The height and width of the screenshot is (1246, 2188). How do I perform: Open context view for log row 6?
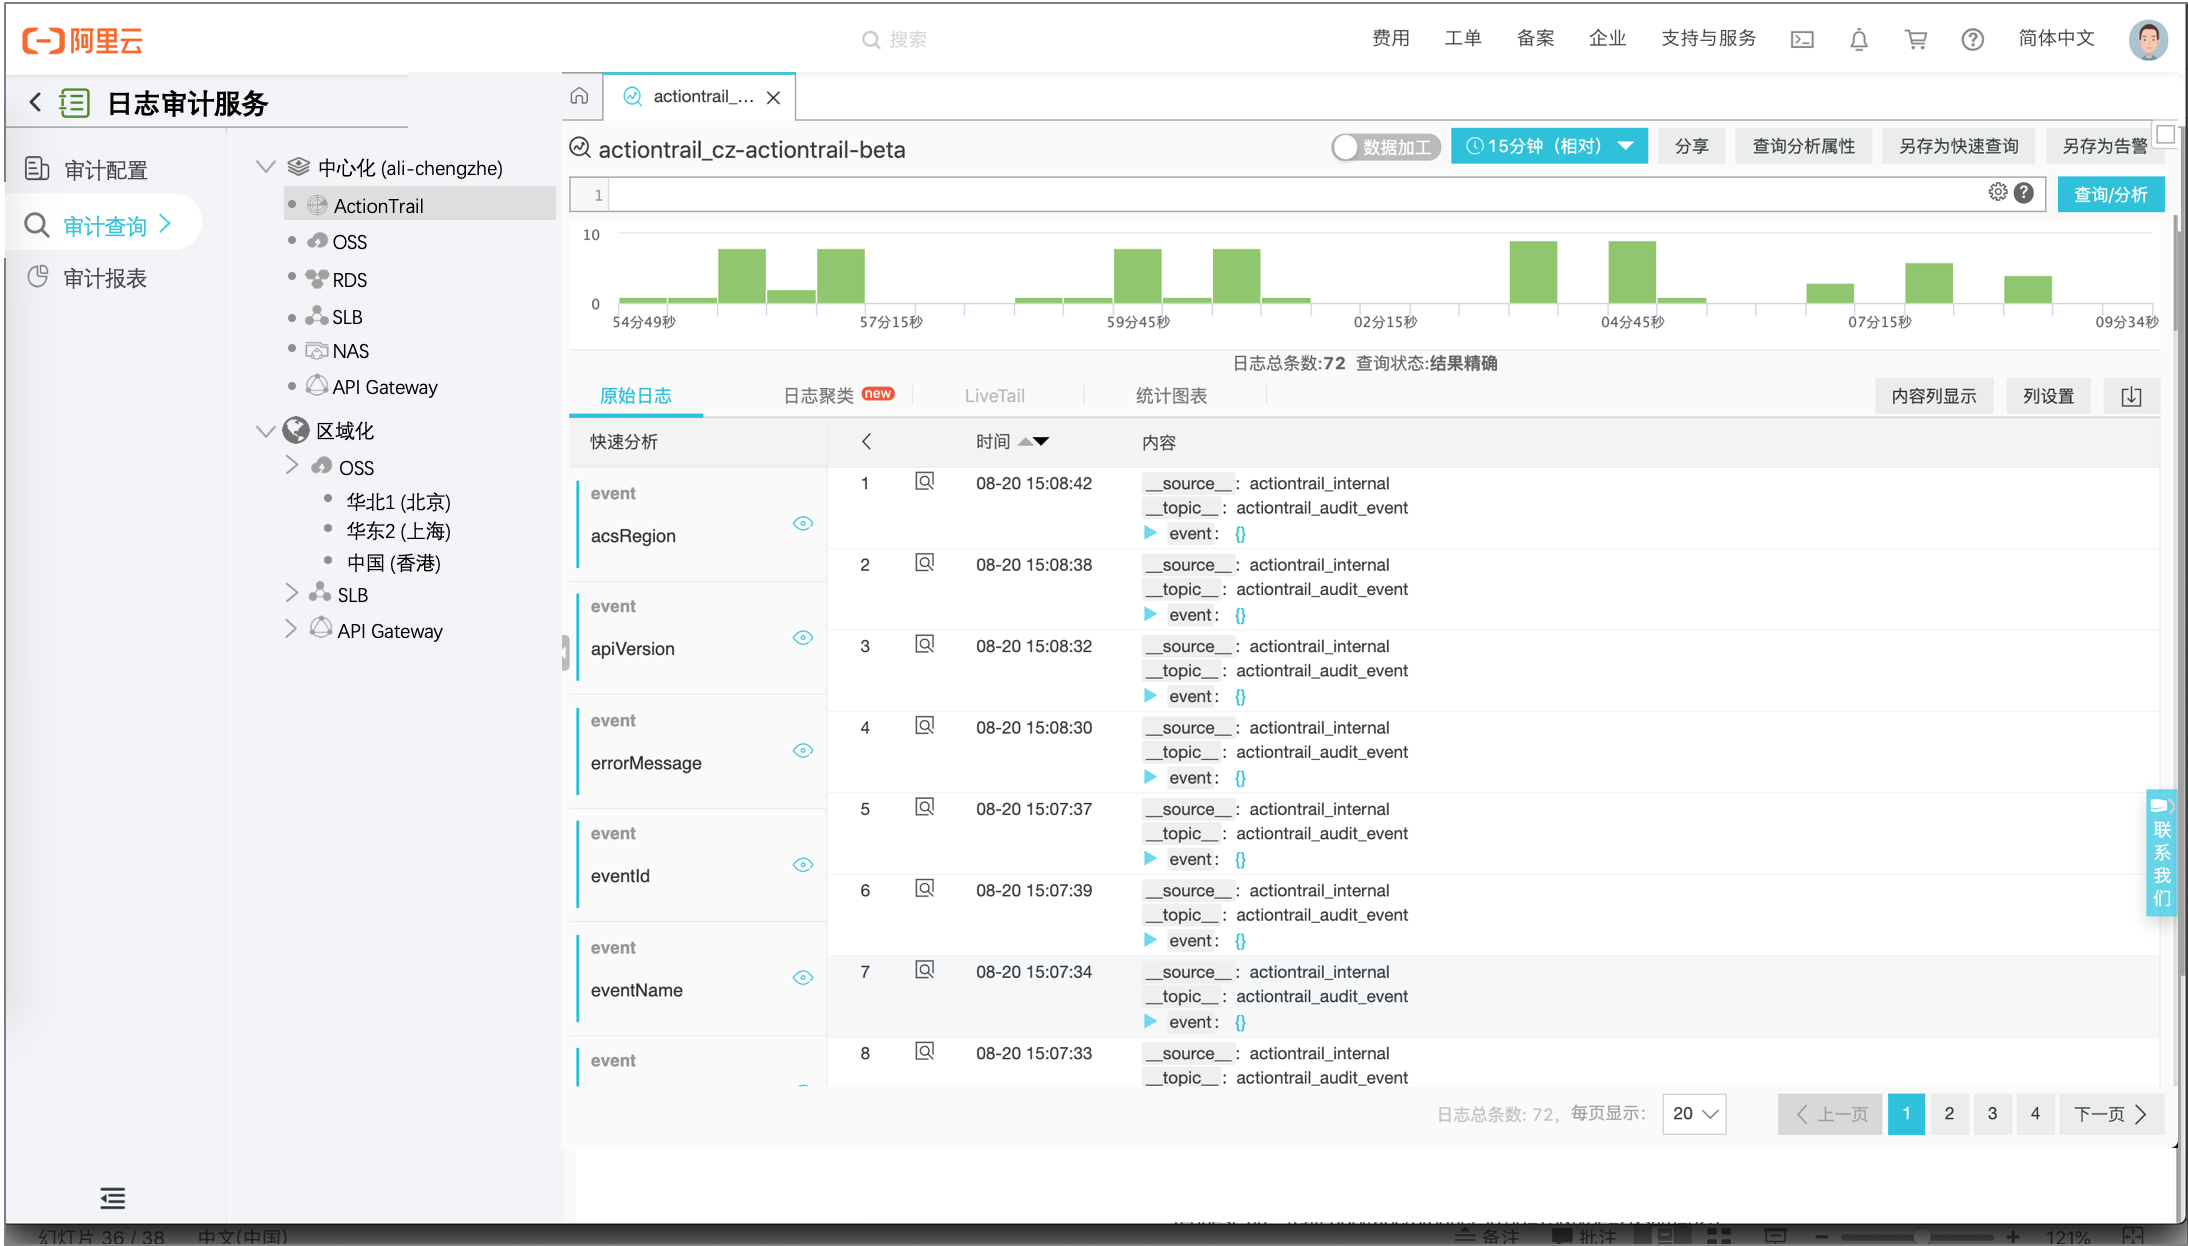click(925, 889)
